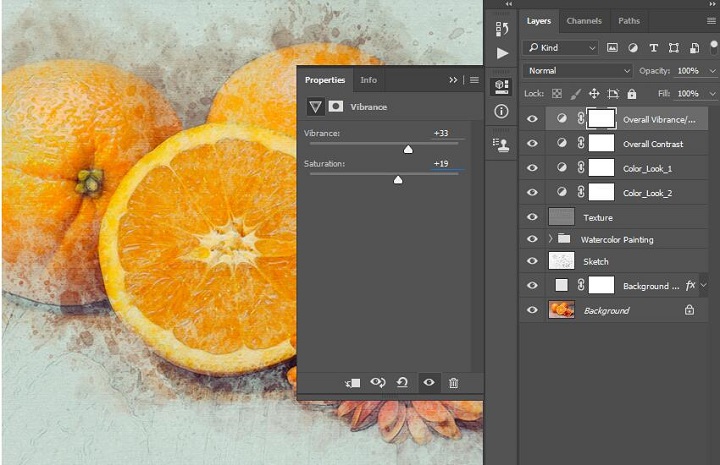This screenshot has width=720, height=465.
Task: Hide the Color_Look_2 layer
Action: 532,192
